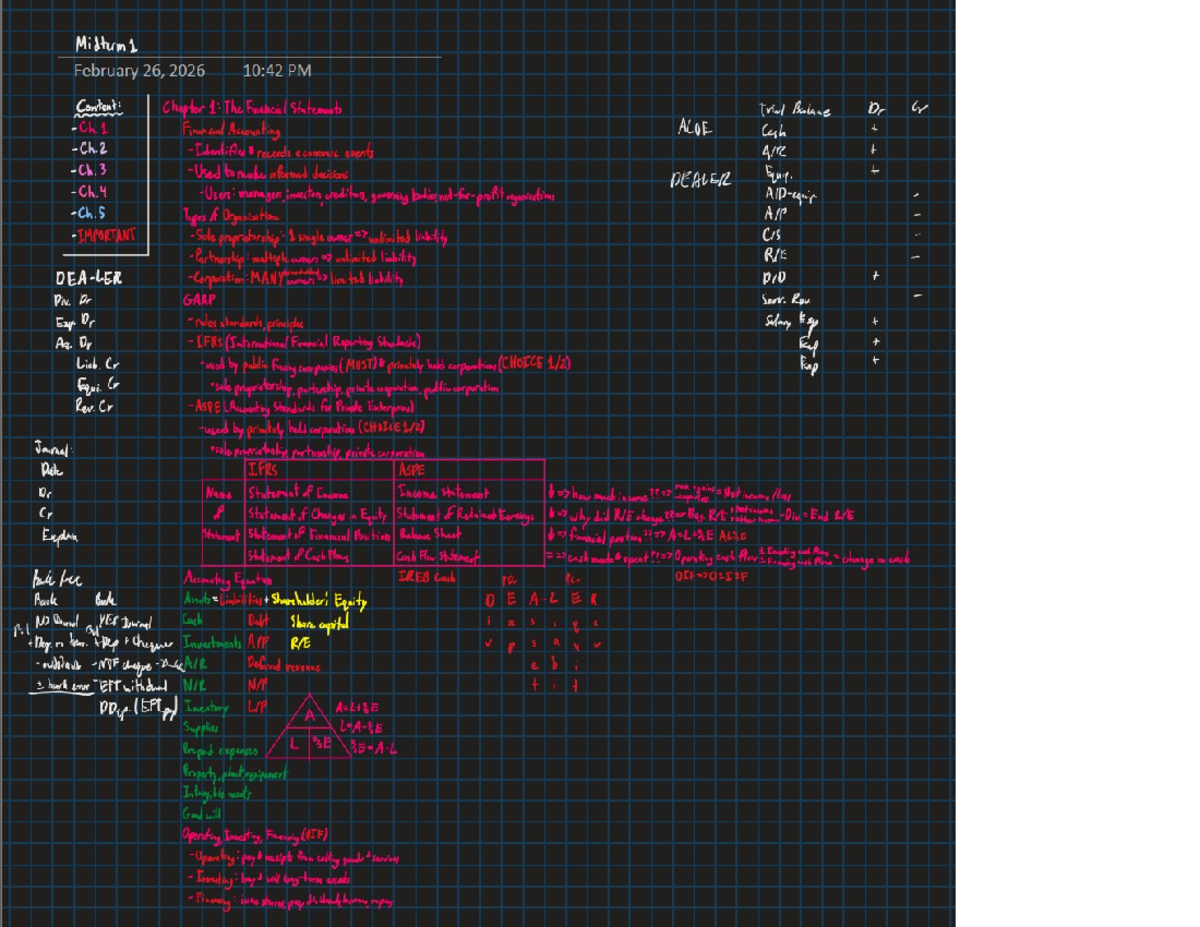
Task: Click the yellow "Share capital" text
Action: click(x=318, y=623)
